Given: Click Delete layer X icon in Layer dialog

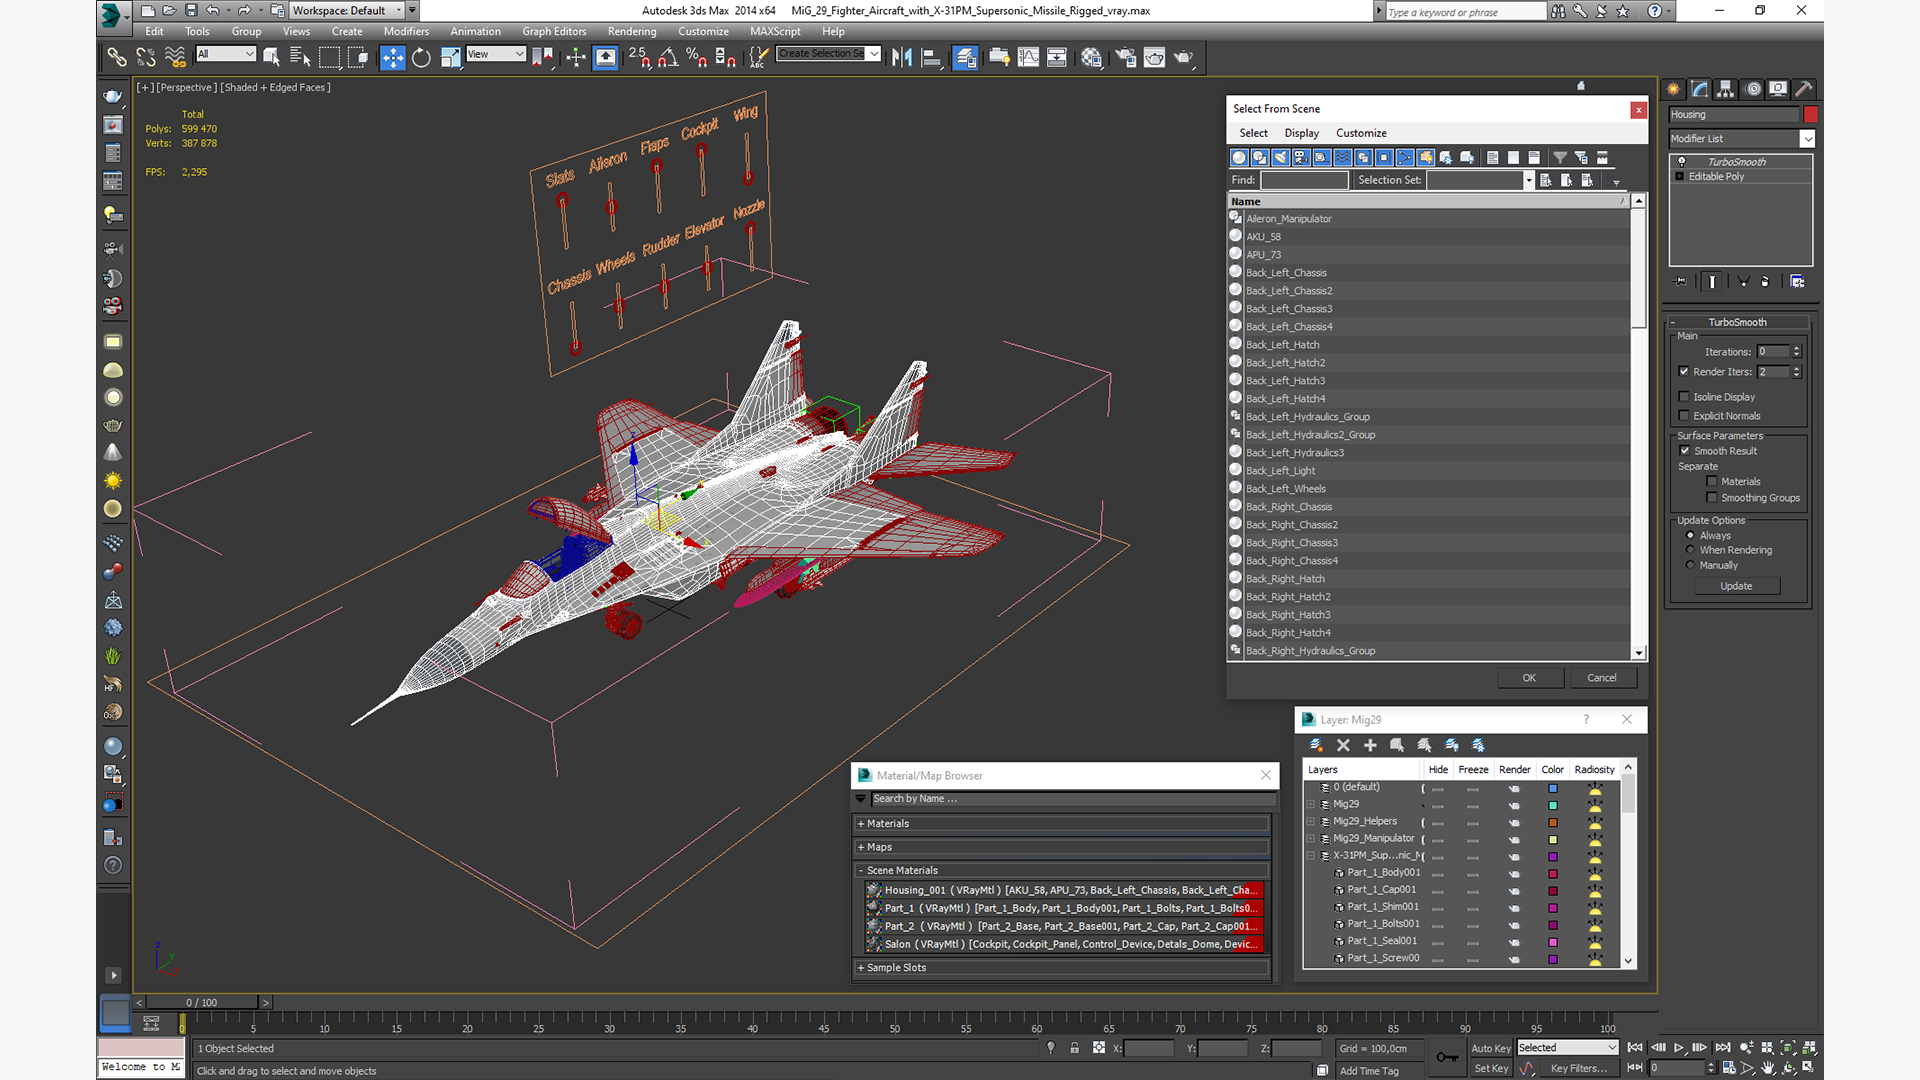Looking at the screenshot, I should [x=1343, y=745].
